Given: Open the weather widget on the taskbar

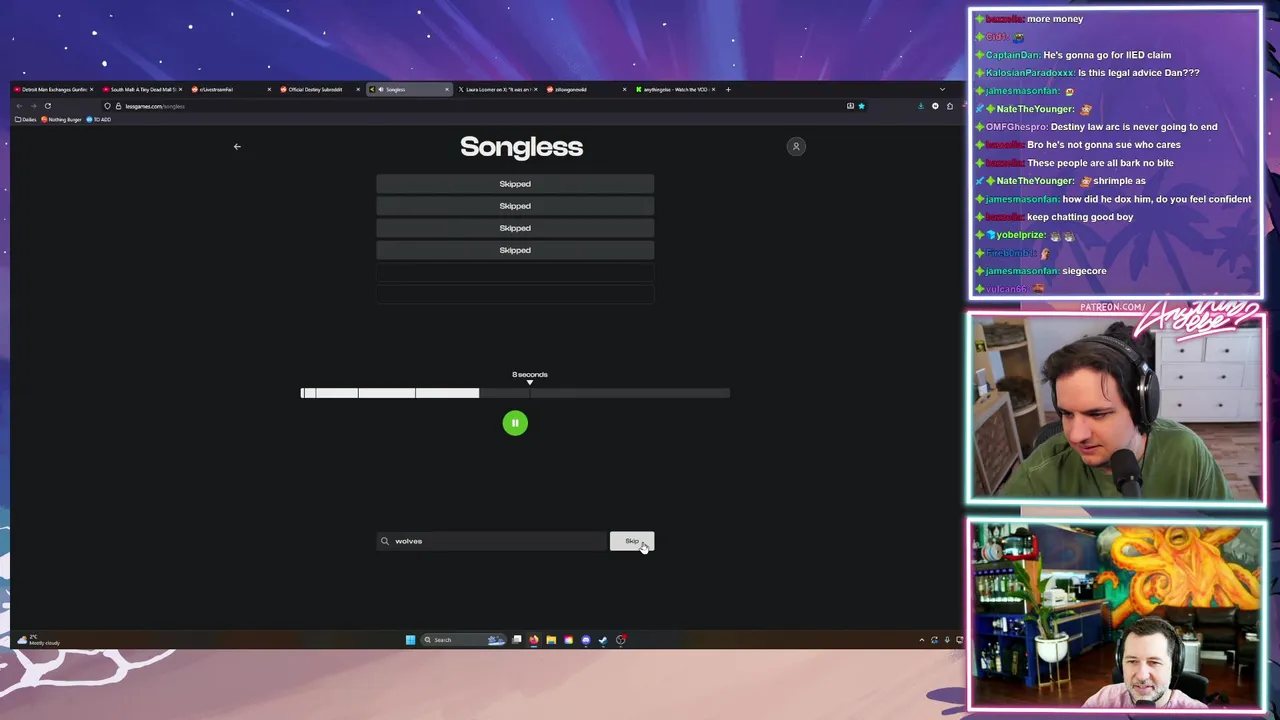Looking at the screenshot, I should click(x=38, y=640).
